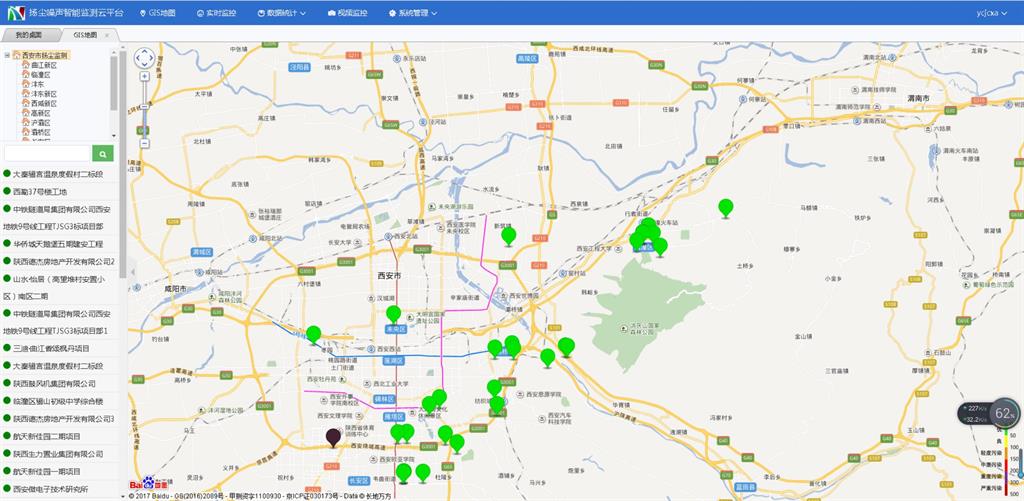Image resolution: width=1024 pixels, height=501 pixels.
Task: Select 航天新佳园一期项目 in site list
Action: pos(46,472)
